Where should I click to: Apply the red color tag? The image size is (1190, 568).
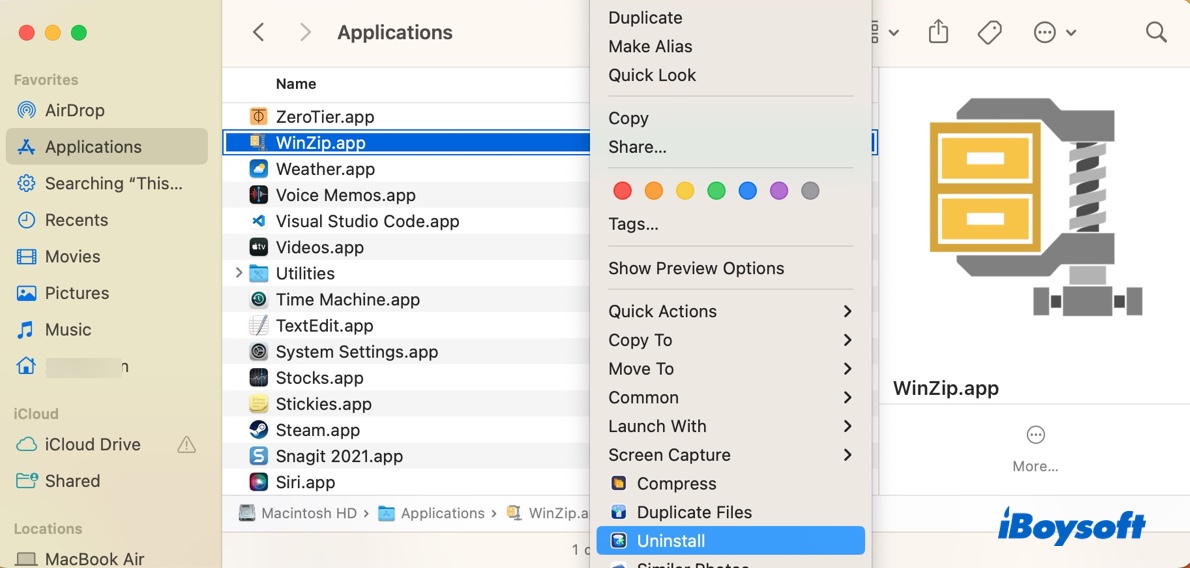[x=622, y=191]
